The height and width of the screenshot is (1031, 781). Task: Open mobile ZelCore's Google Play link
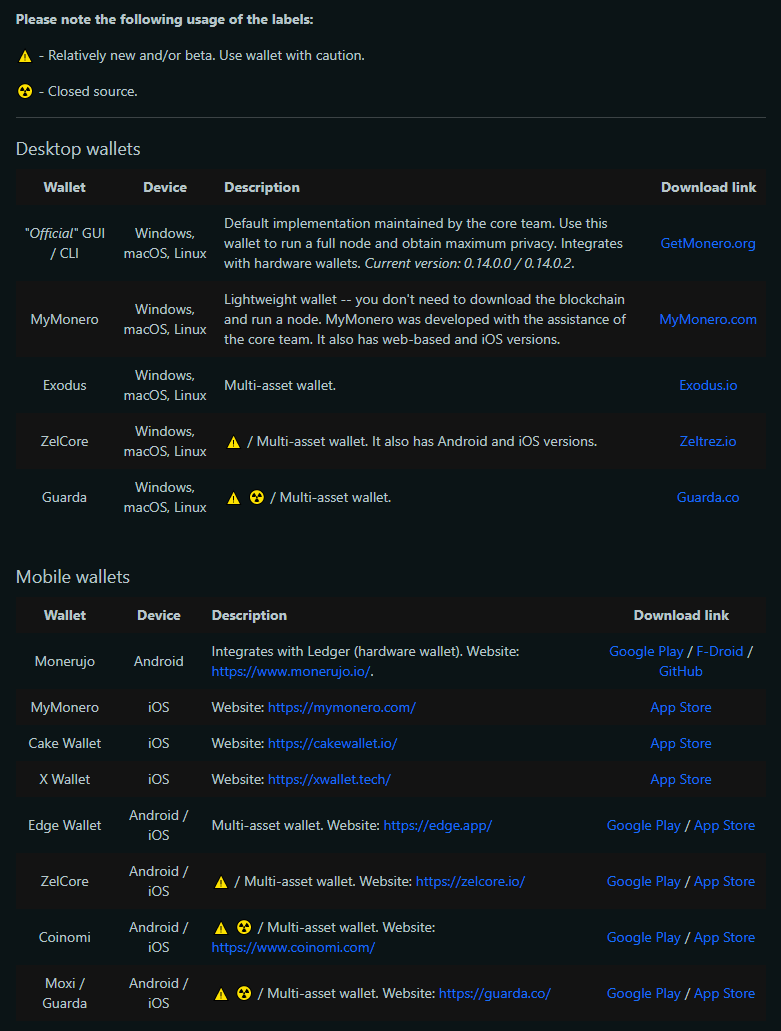pyautogui.click(x=644, y=882)
